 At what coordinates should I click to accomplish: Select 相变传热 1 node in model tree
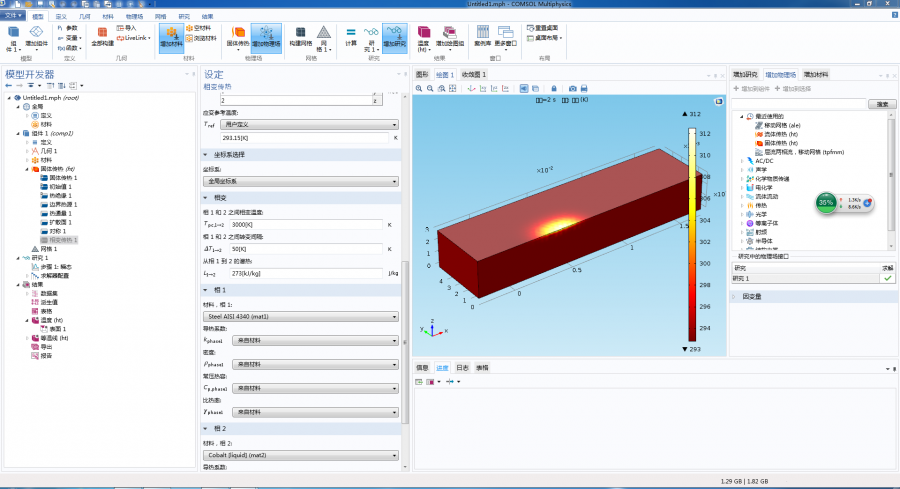click(59, 240)
